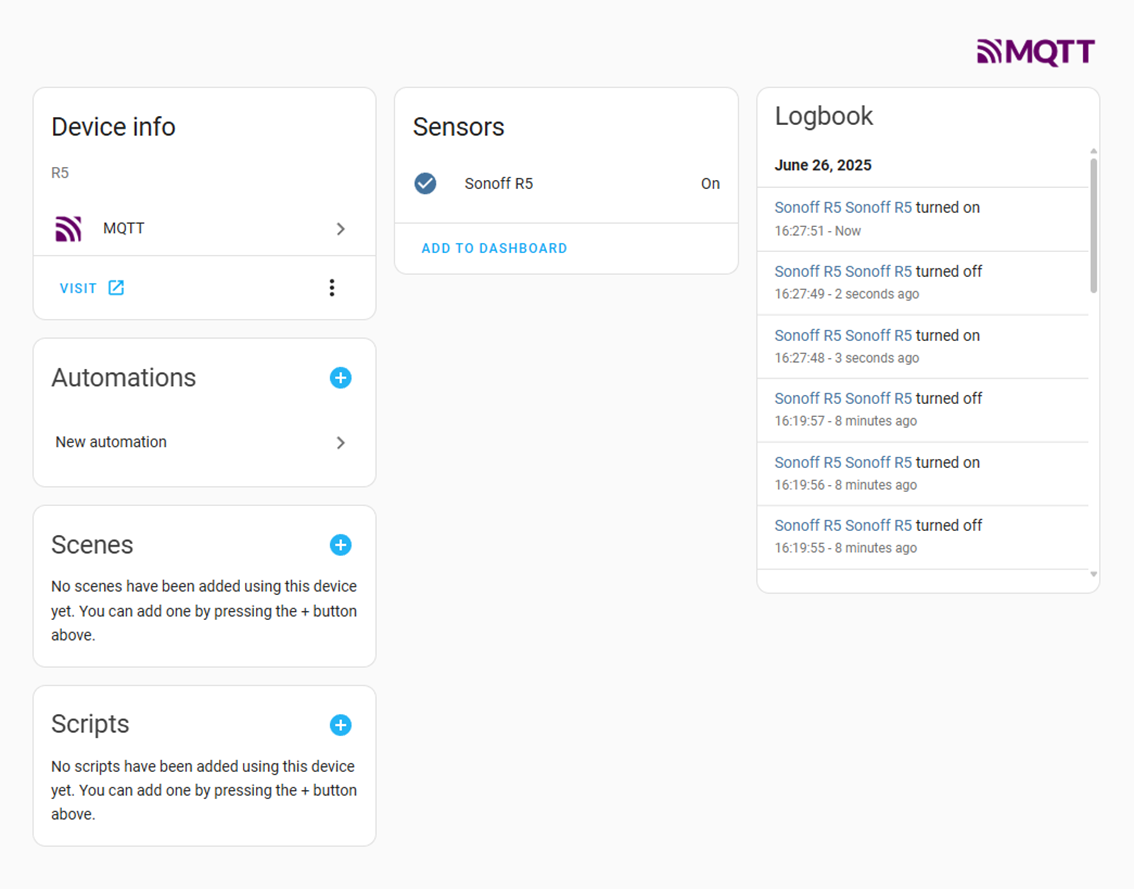Click the MQTT logo at top right
Viewport: 1134px width, 889px height.
click(x=1035, y=52)
